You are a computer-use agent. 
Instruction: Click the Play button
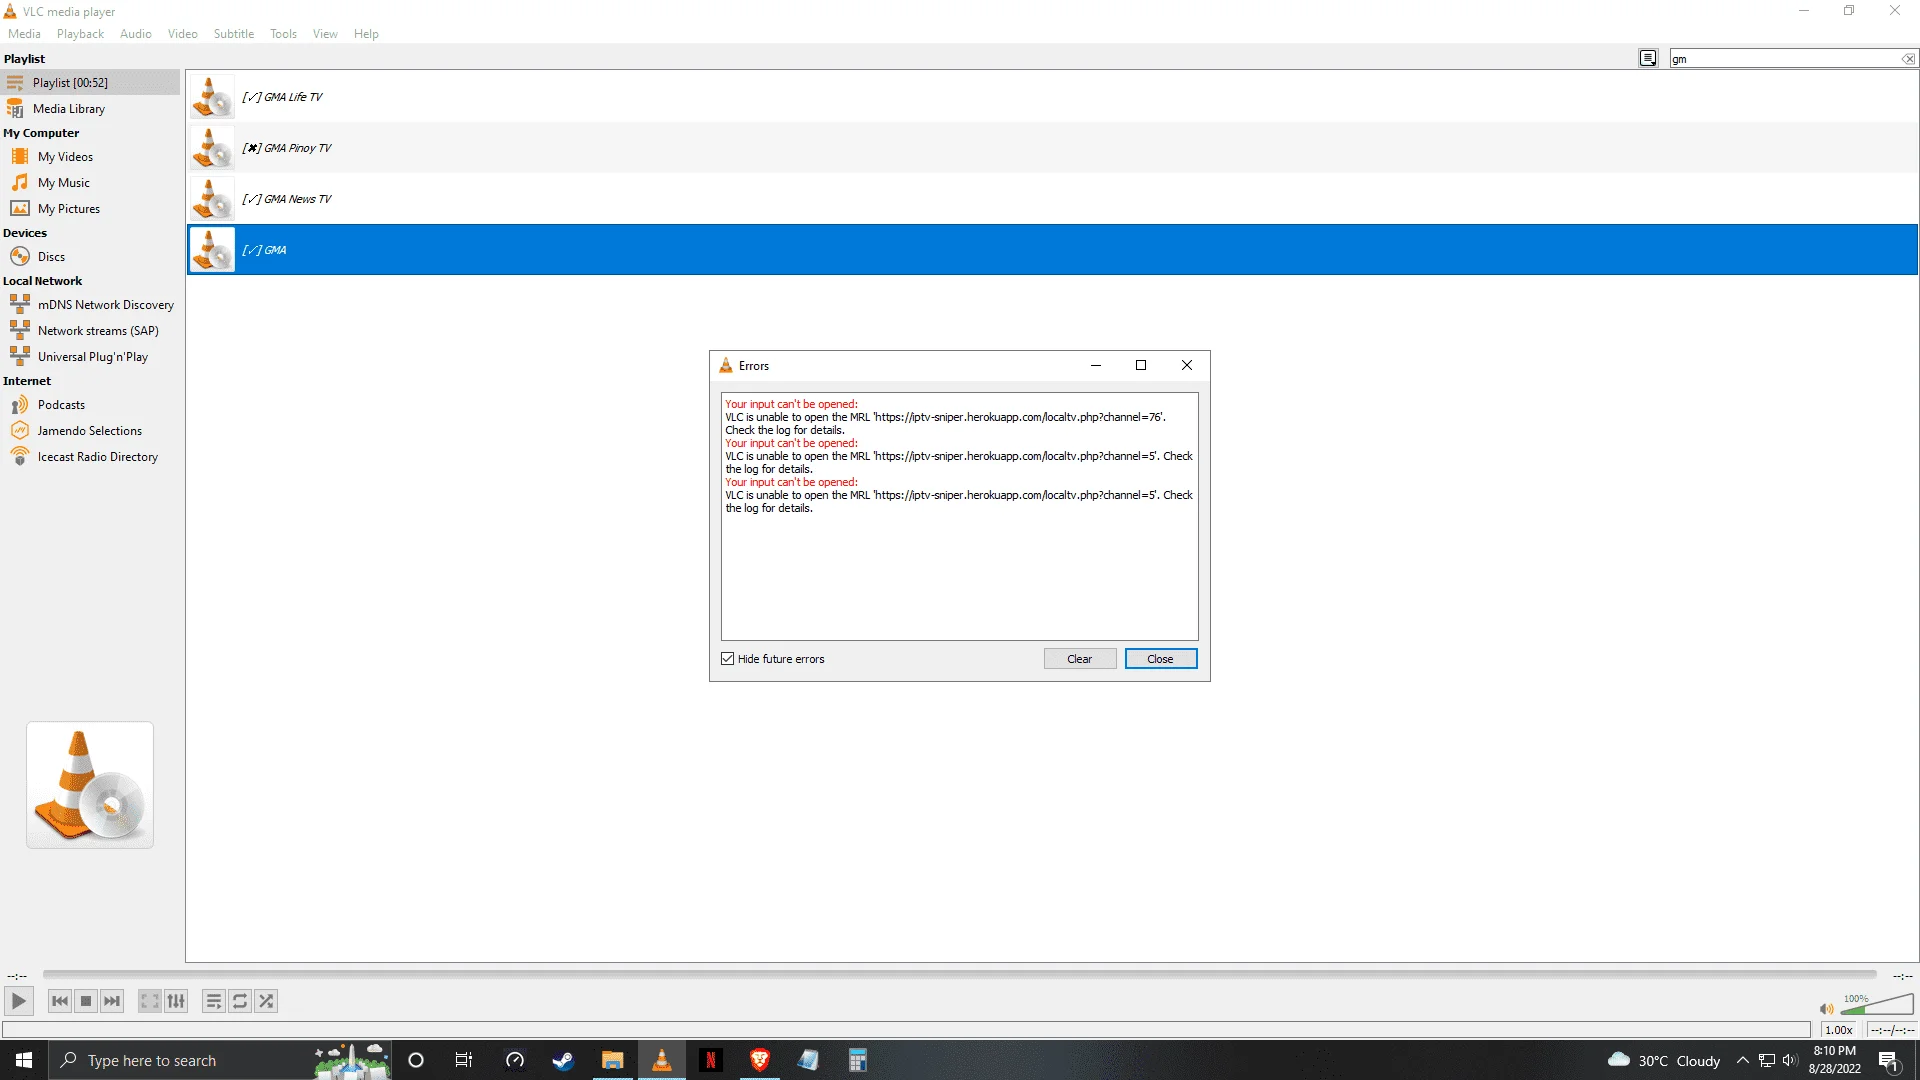point(18,1001)
